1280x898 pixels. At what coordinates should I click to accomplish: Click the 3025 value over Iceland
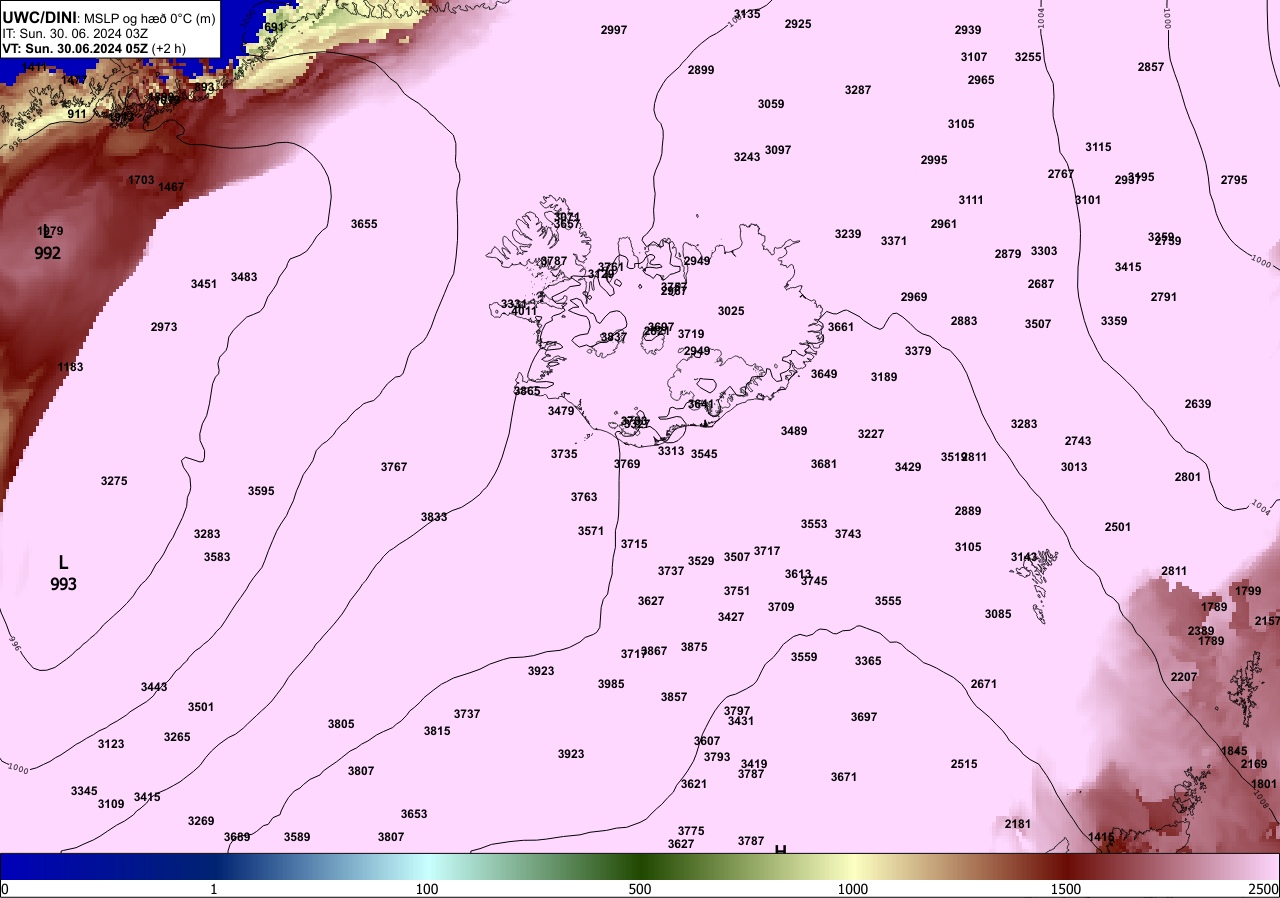(x=731, y=311)
